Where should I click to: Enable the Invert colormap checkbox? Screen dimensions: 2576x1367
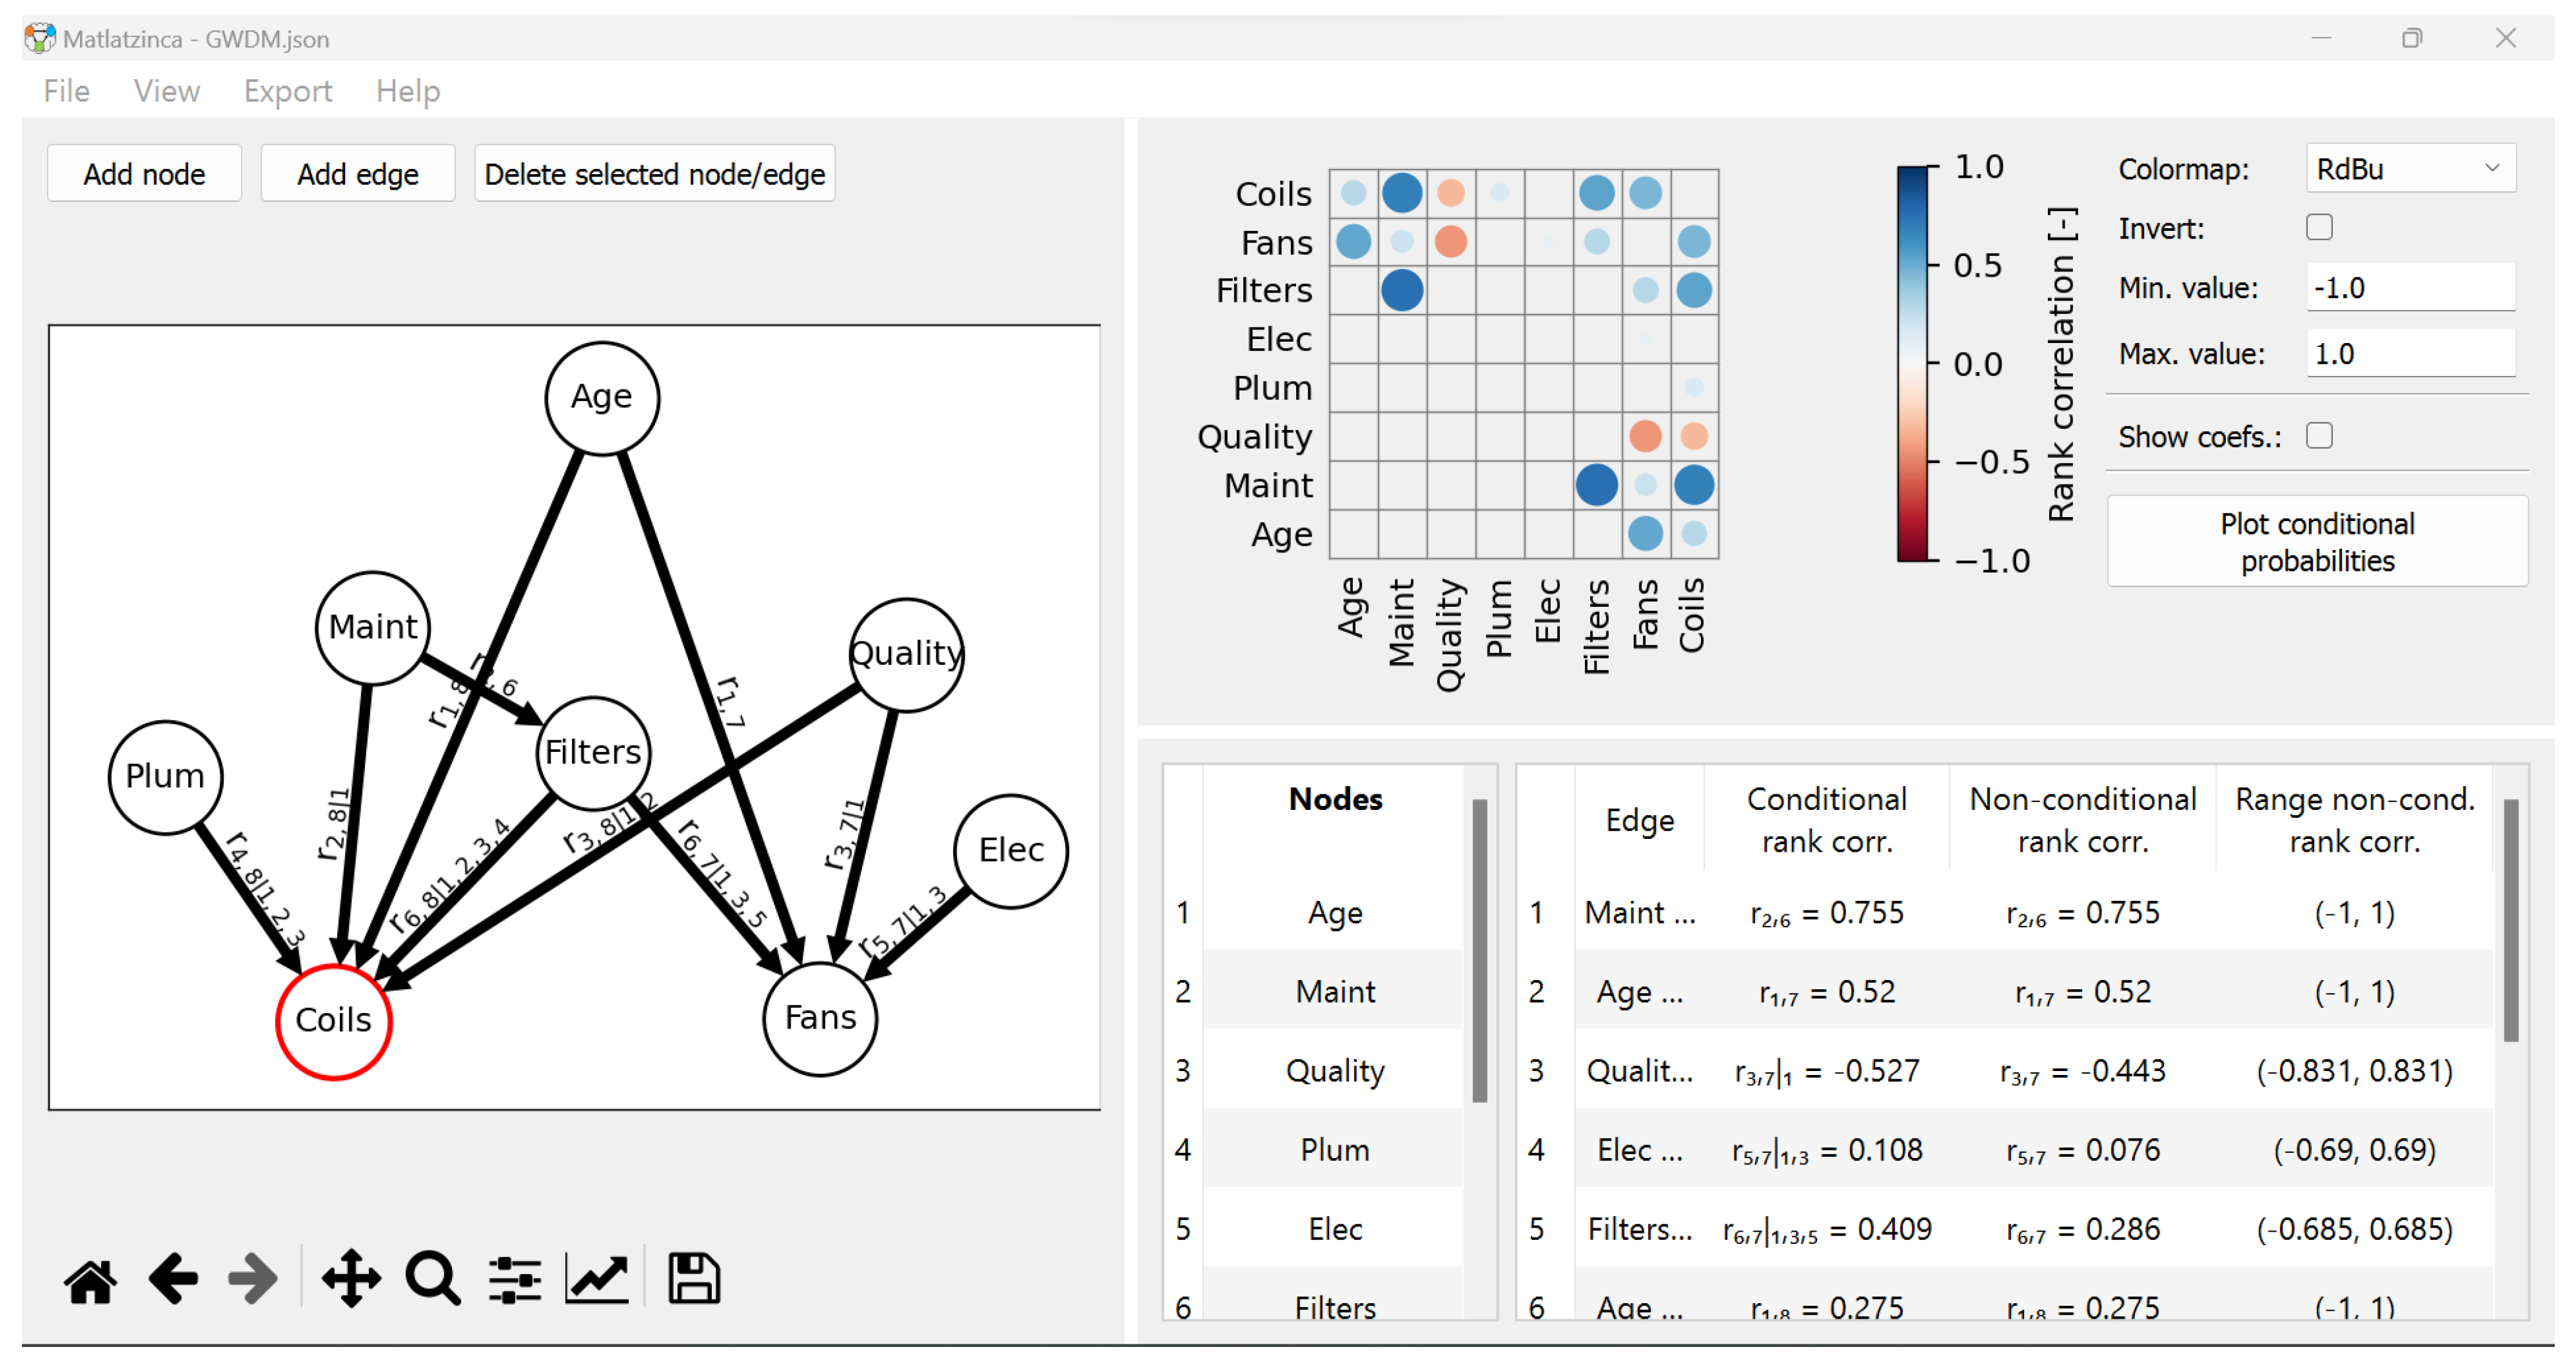pyautogui.click(x=2319, y=228)
